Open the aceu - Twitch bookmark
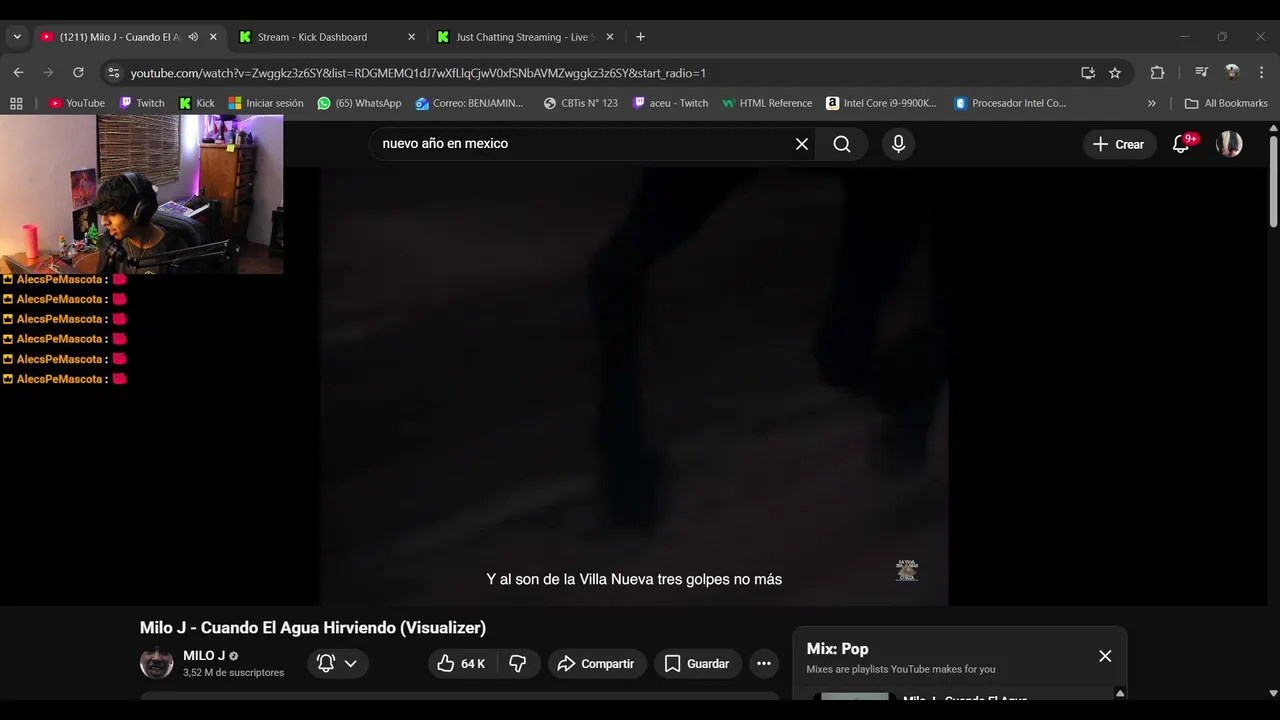 coord(671,103)
